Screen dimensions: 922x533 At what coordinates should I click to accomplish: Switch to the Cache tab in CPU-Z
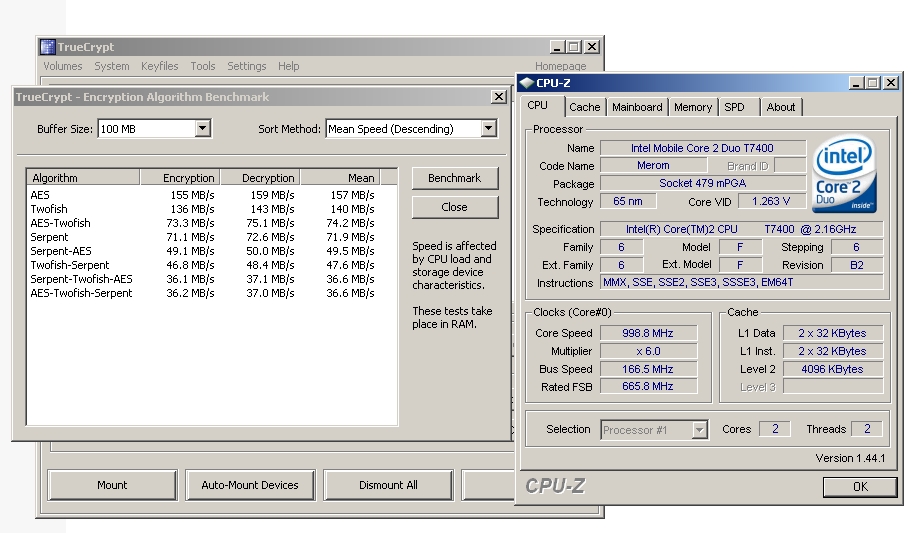click(x=584, y=107)
